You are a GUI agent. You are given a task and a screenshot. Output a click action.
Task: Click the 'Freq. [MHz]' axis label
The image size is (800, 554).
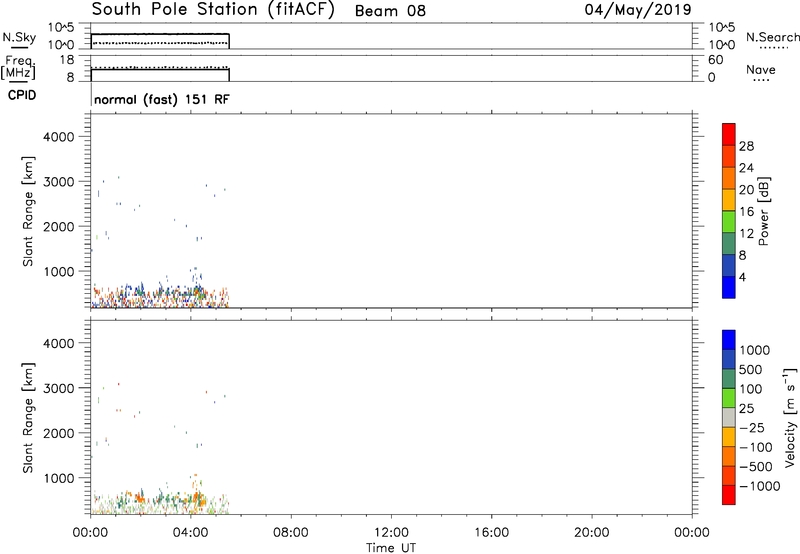click(19, 67)
